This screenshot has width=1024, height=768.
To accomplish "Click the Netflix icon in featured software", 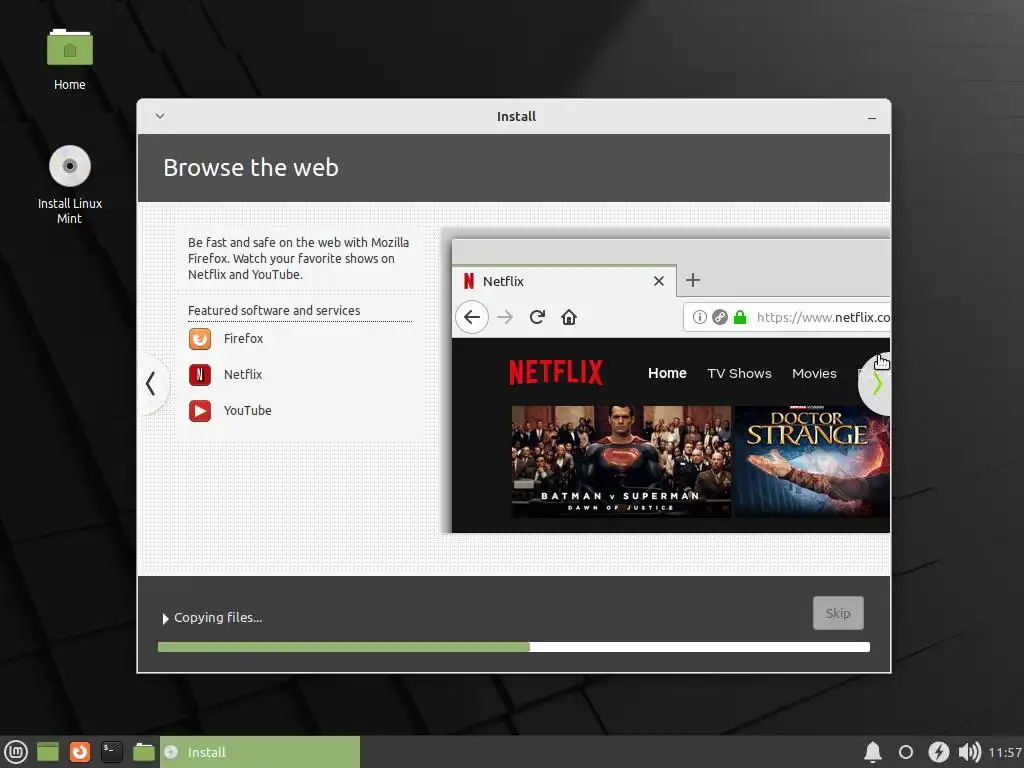I will click(x=200, y=375).
